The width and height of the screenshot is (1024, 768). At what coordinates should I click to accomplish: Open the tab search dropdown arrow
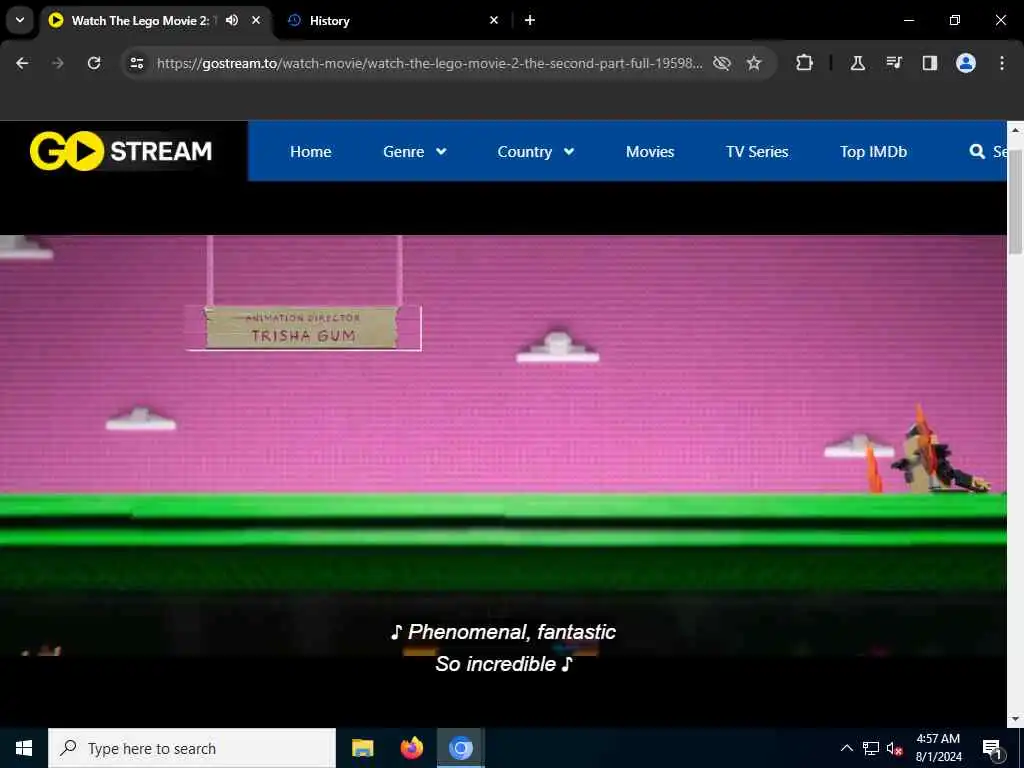20,20
